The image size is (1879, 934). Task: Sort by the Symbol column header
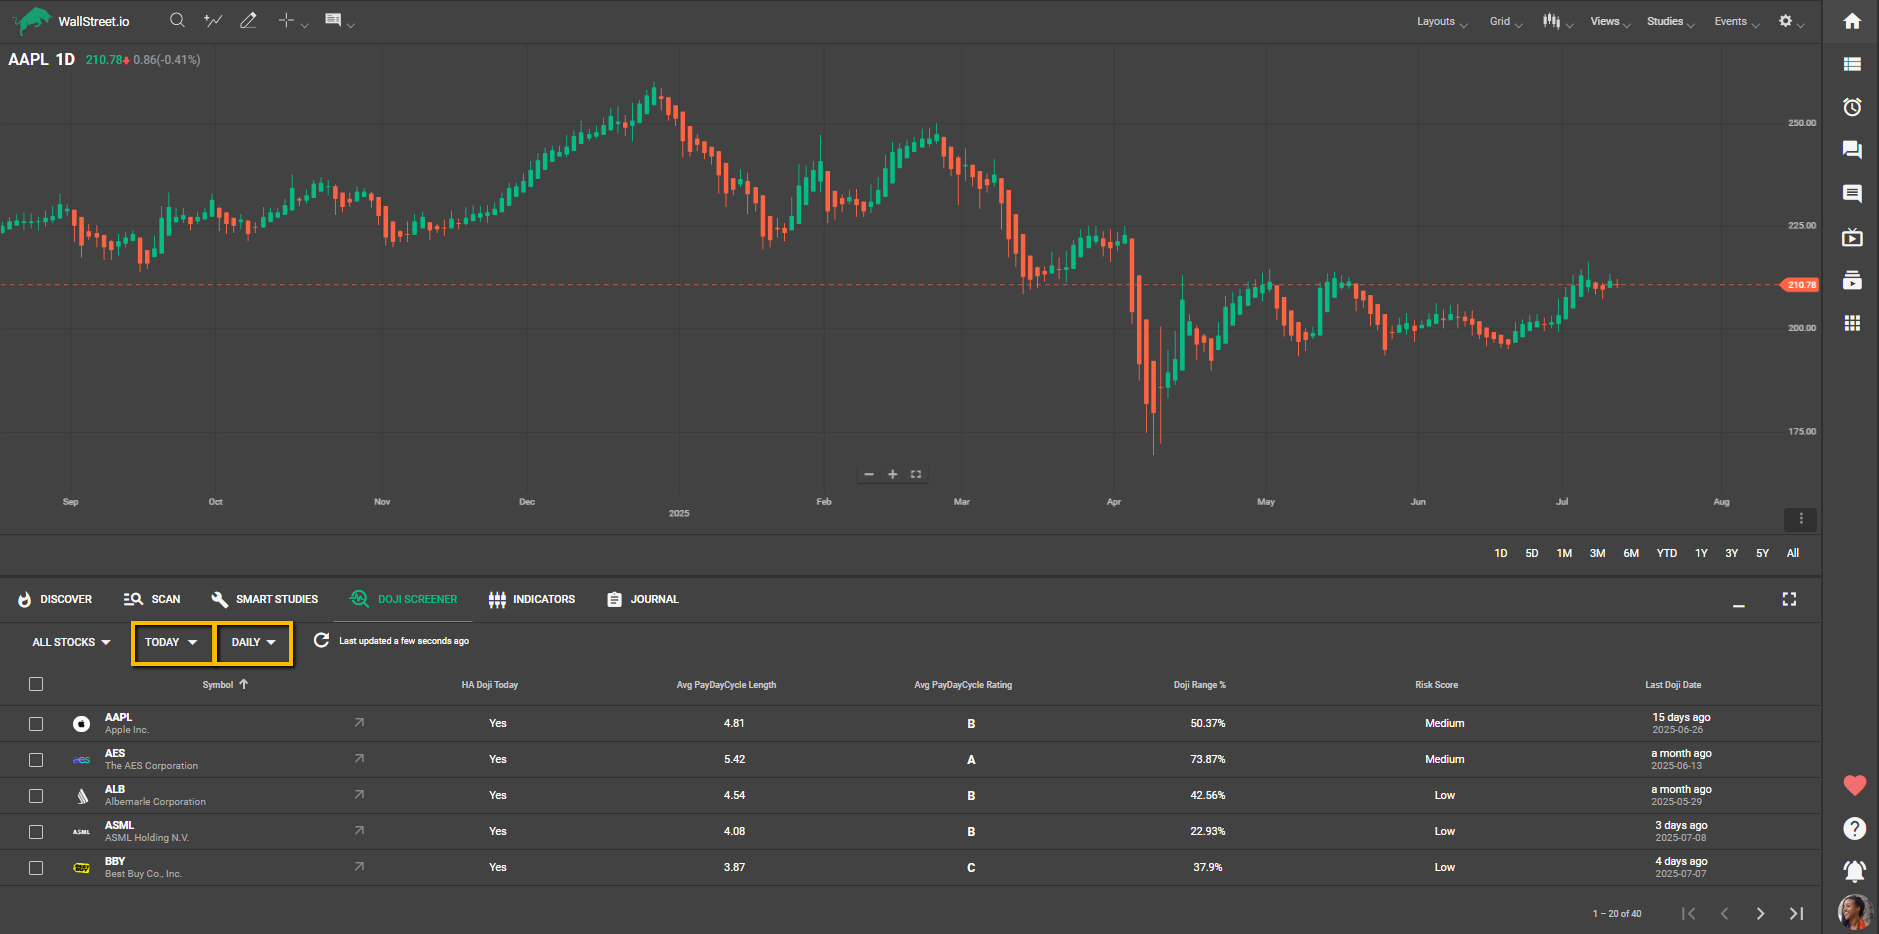(x=224, y=685)
